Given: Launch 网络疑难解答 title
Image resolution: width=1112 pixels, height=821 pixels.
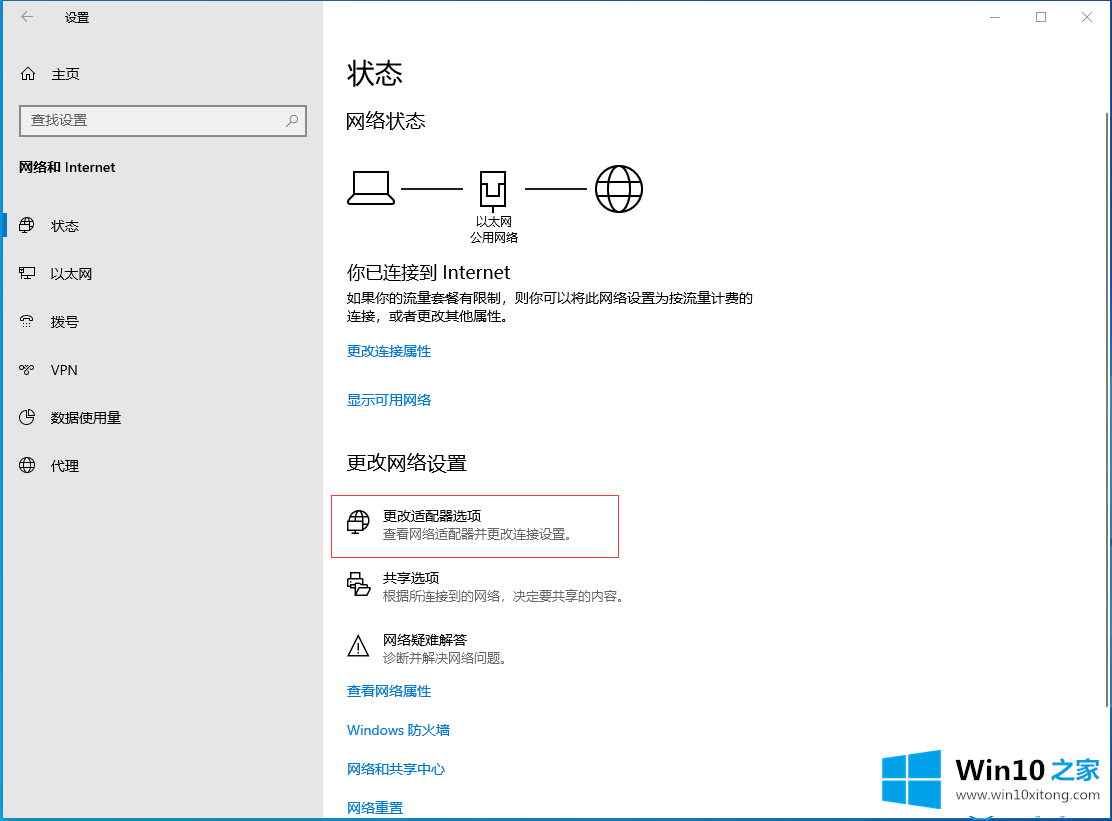Looking at the screenshot, I should [425, 640].
